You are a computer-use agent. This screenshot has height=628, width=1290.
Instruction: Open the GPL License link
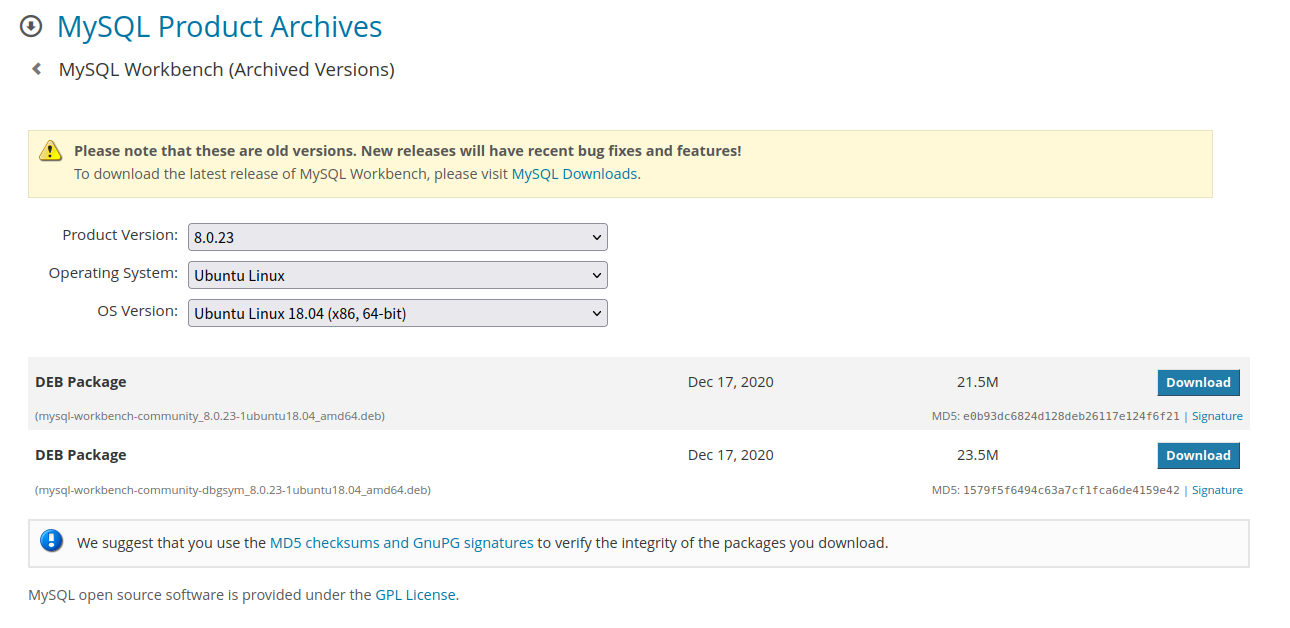tap(415, 594)
